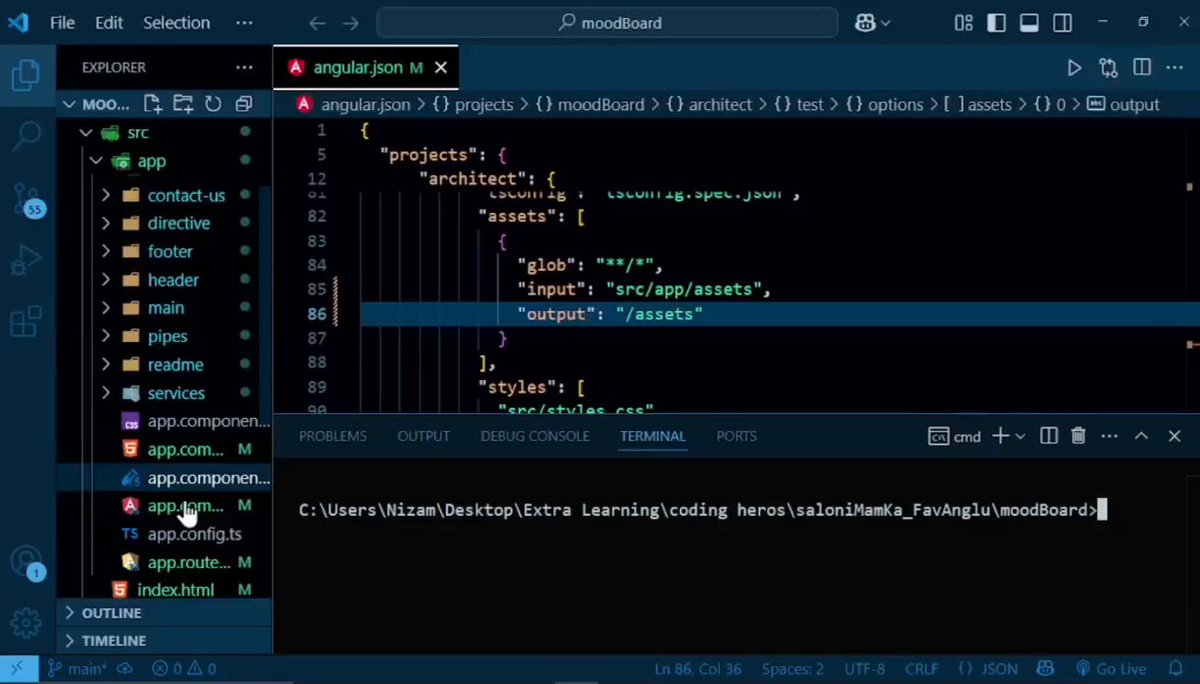Open the overflow menu ellipsis in menu bar
The width and height of the screenshot is (1200, 684).
pos(244,22)
